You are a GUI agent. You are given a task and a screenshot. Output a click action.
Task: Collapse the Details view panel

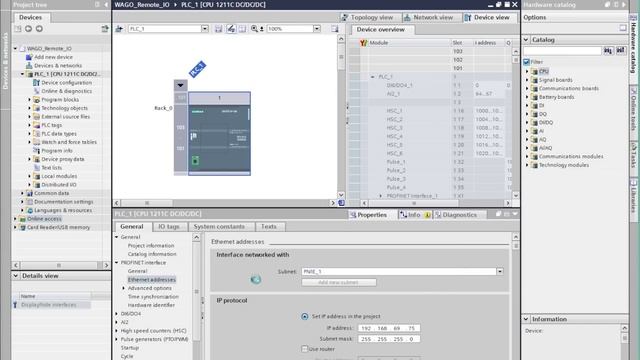tap(16, 276)
